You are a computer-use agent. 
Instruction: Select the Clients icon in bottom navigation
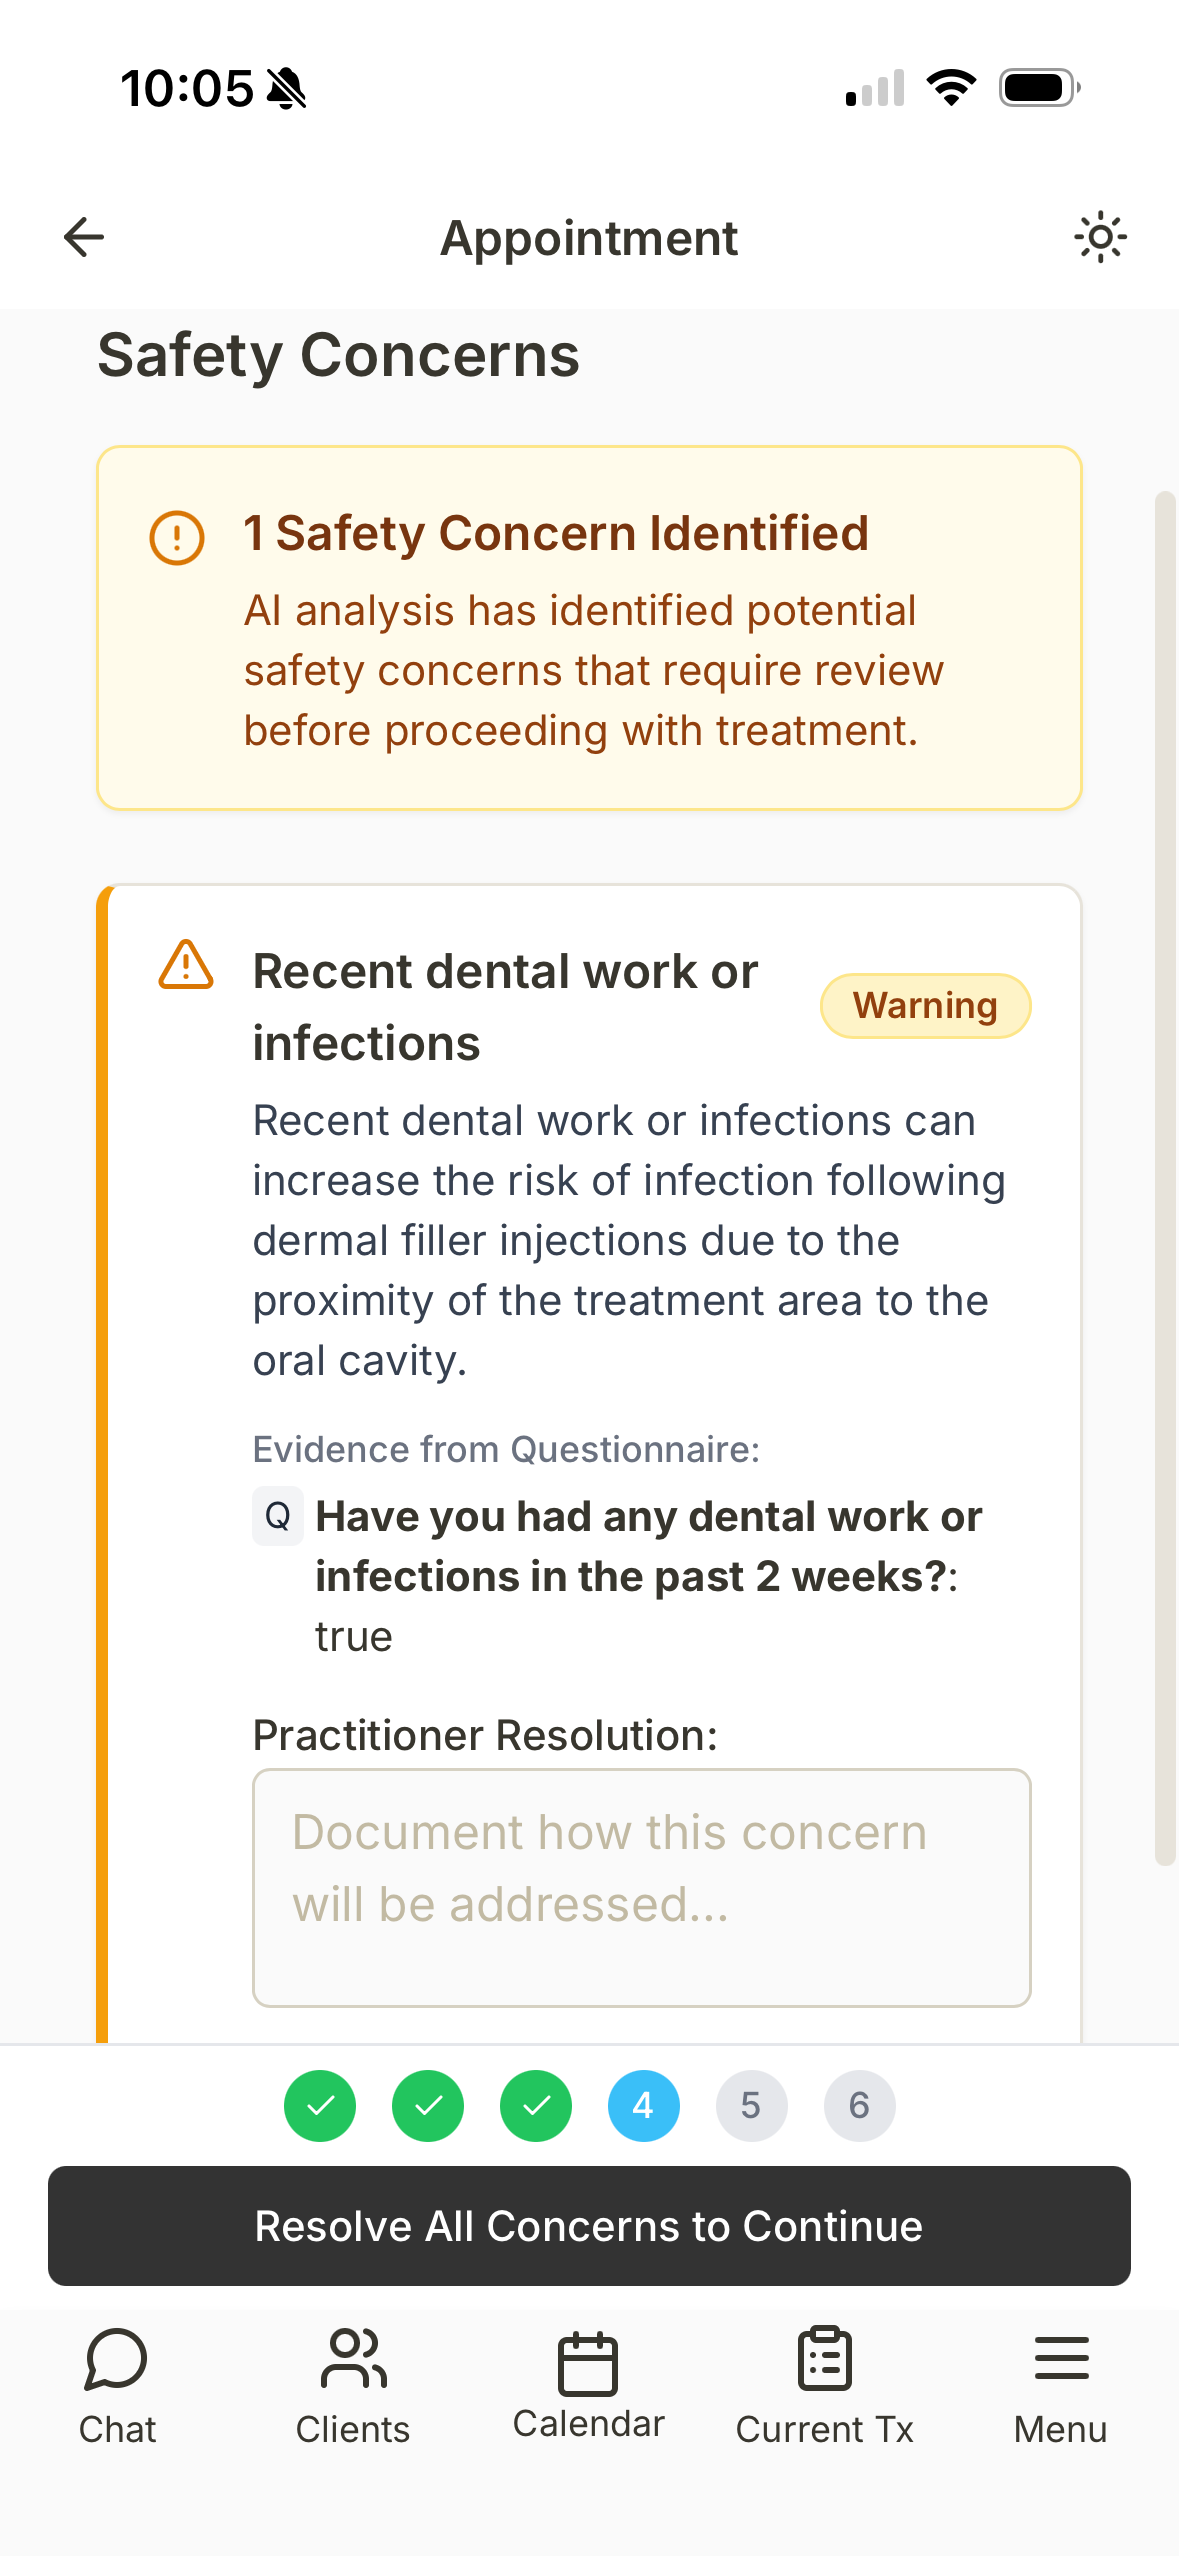353,2360
